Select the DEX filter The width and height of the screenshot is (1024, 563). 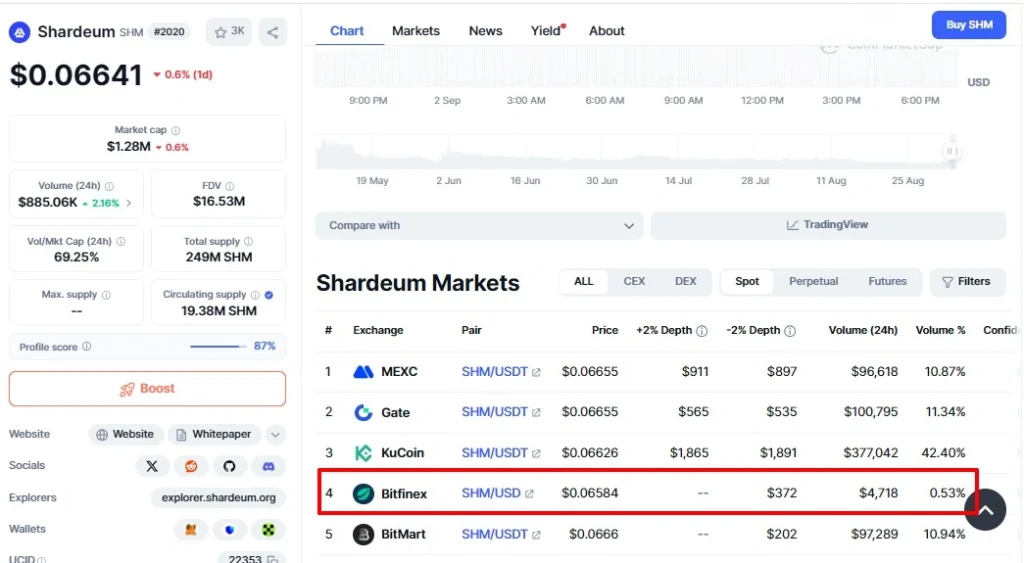pyautogui.click(x=686, y=282)
